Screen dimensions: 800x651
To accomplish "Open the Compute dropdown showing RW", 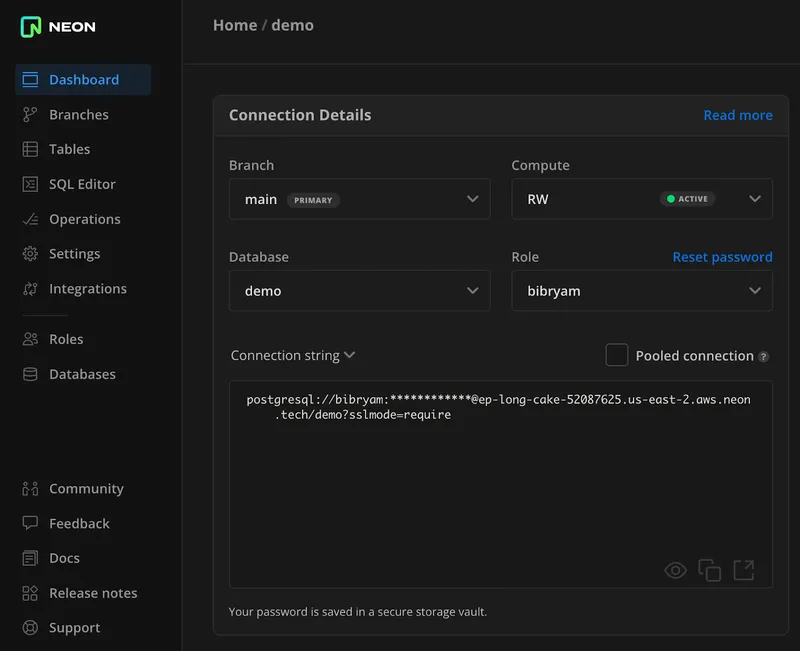I will point(641,199).
